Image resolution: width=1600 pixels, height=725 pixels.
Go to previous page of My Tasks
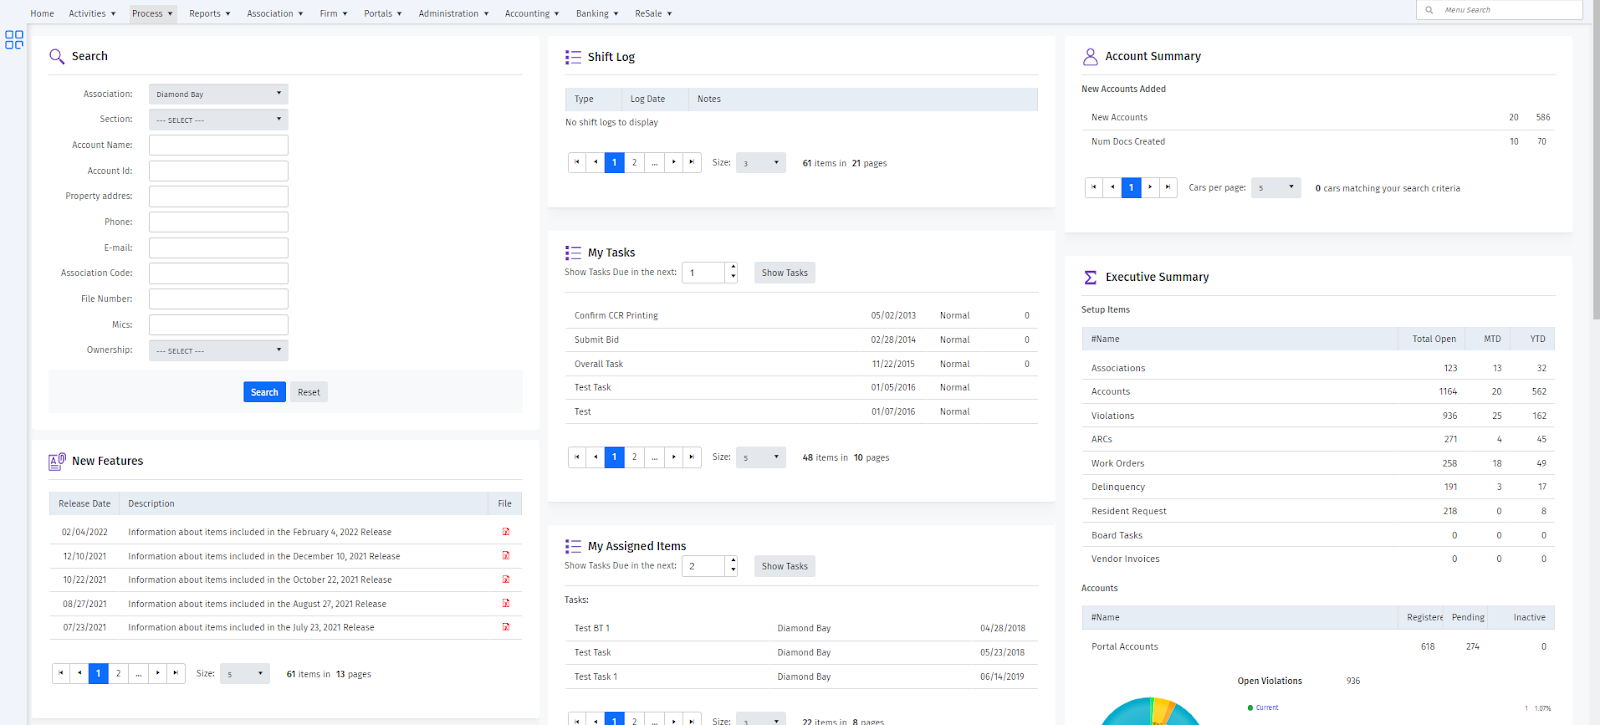pyautogui.click(x=596, y=457)
